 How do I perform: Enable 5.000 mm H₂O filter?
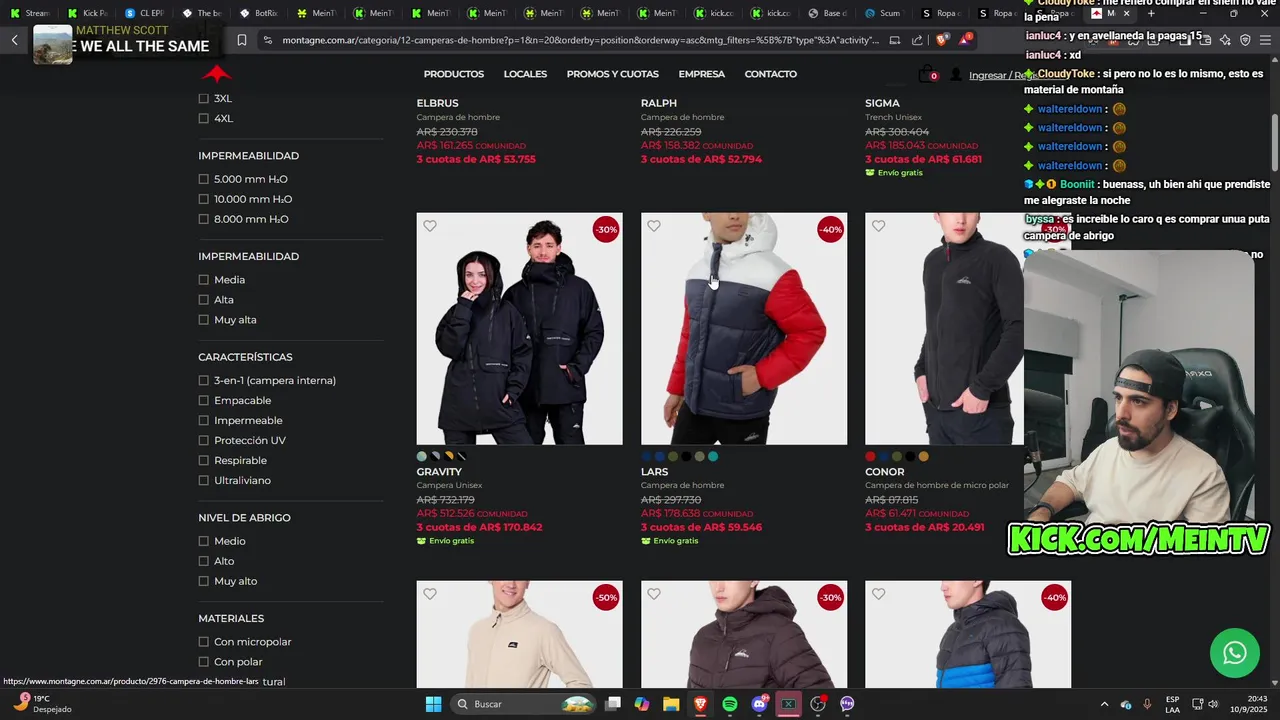(x=204, y=179)
